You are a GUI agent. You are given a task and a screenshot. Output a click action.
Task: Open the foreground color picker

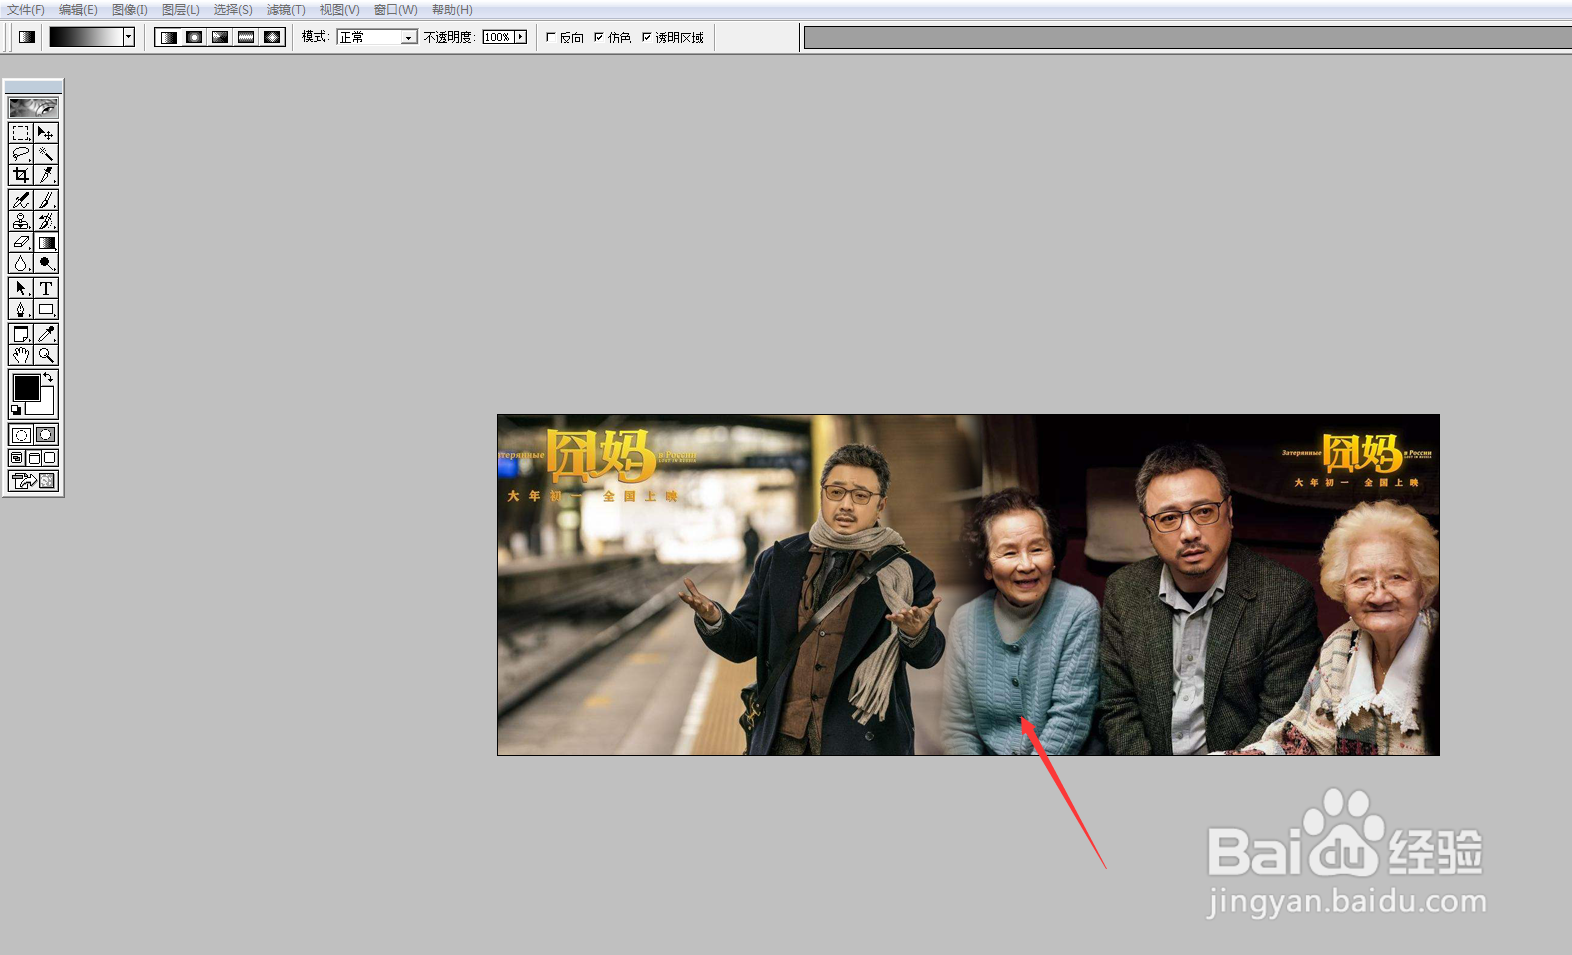(x=26, y=387)
